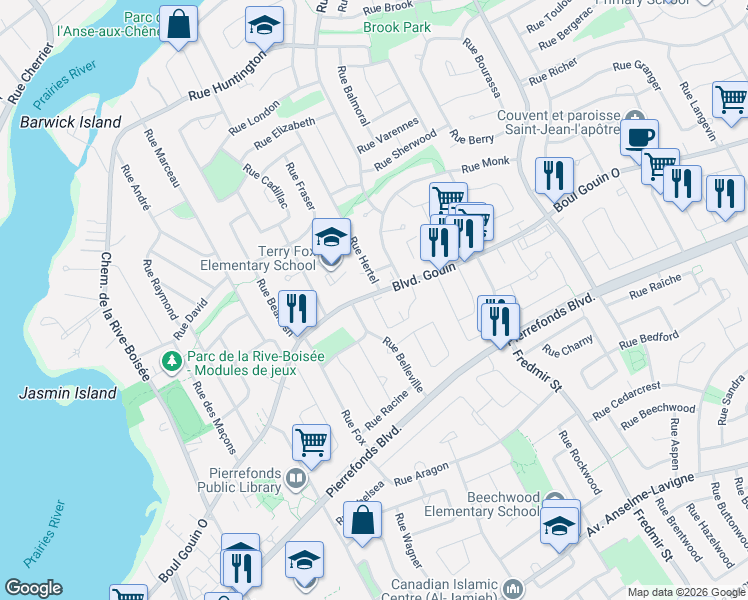The width and height of the screenshot is (748, 600).
Task: Open Pierrefonds Public Library label
Action: click(x=239, y=480)
